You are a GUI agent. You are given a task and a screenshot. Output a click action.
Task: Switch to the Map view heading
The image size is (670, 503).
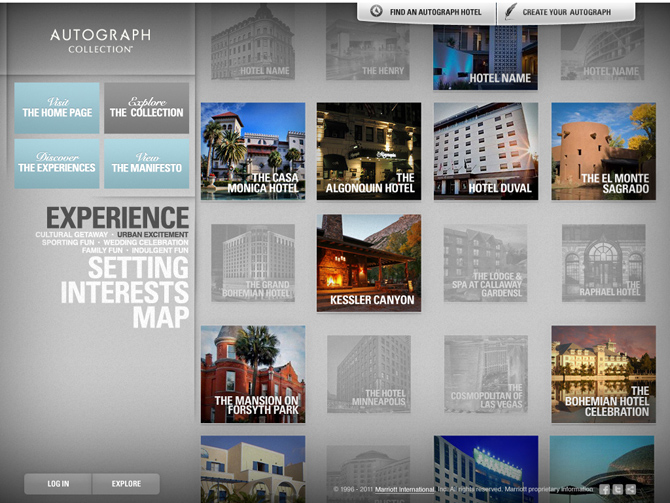point(160,318)
